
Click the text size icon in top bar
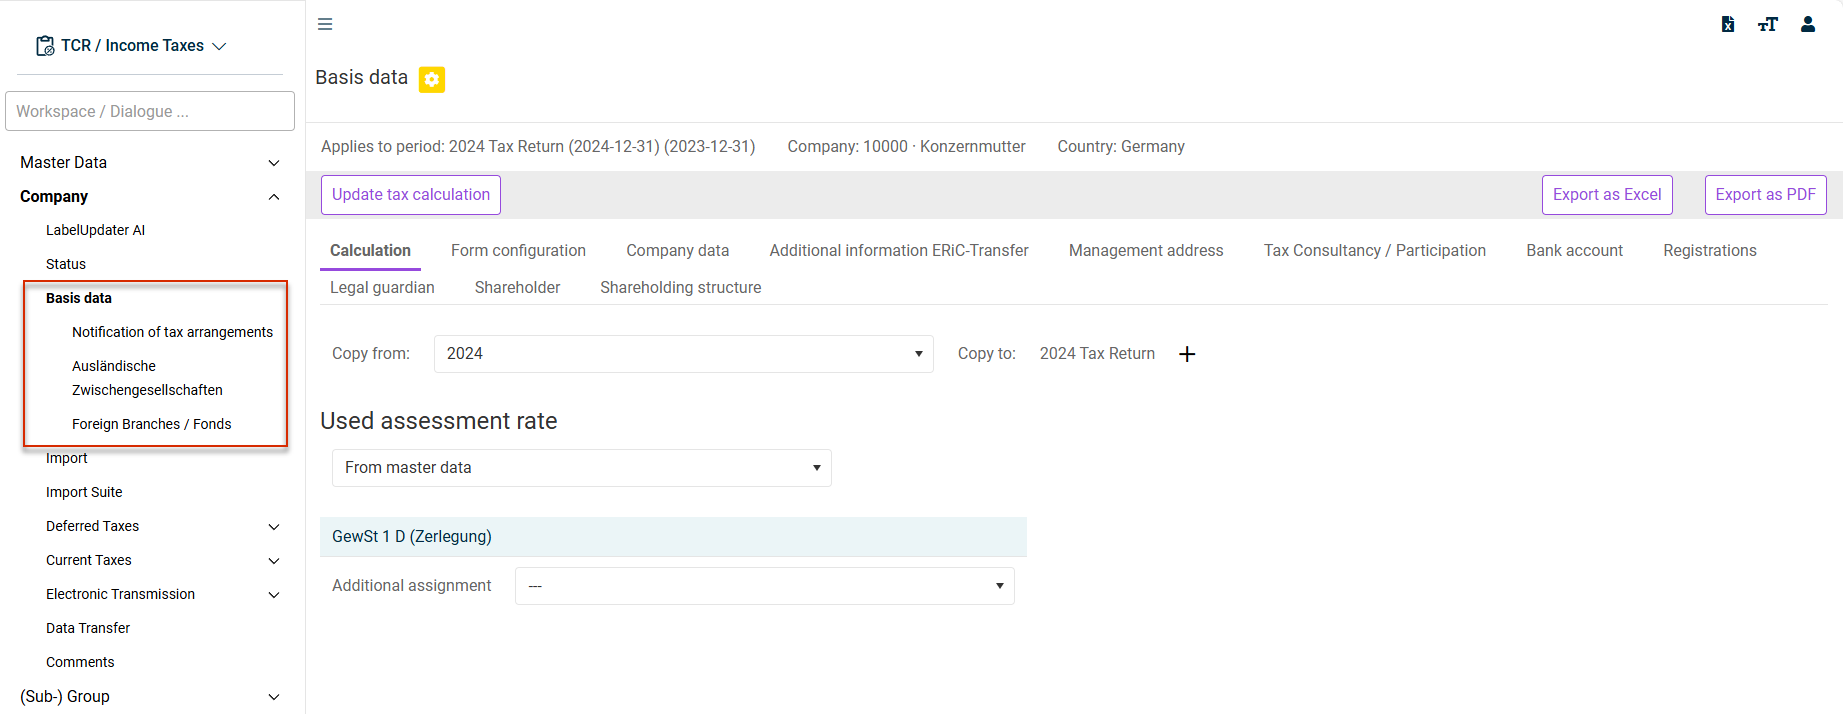click(1768, 24)
